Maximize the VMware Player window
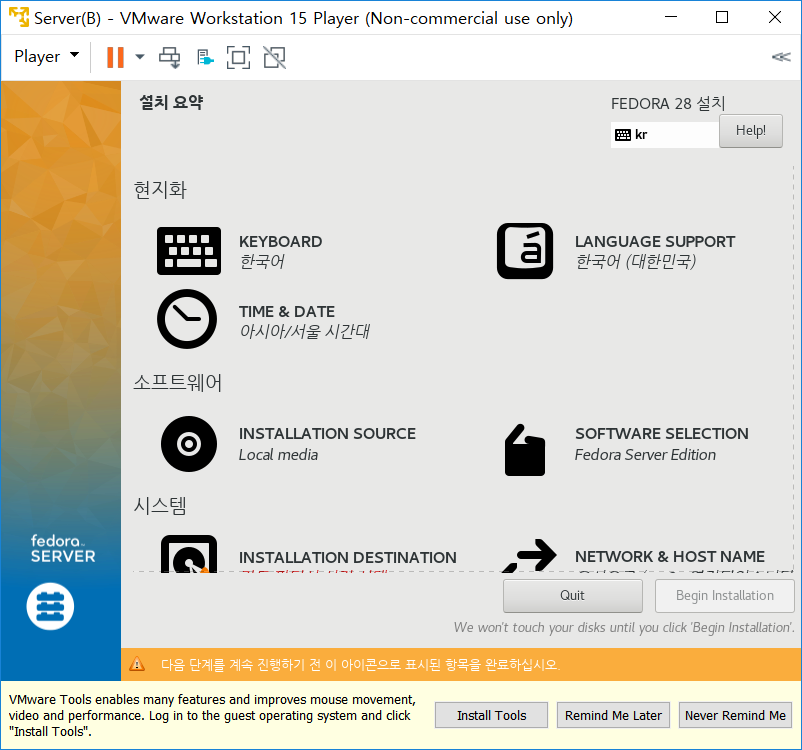This screenshot has height=750, width=802. coord(722,17)
